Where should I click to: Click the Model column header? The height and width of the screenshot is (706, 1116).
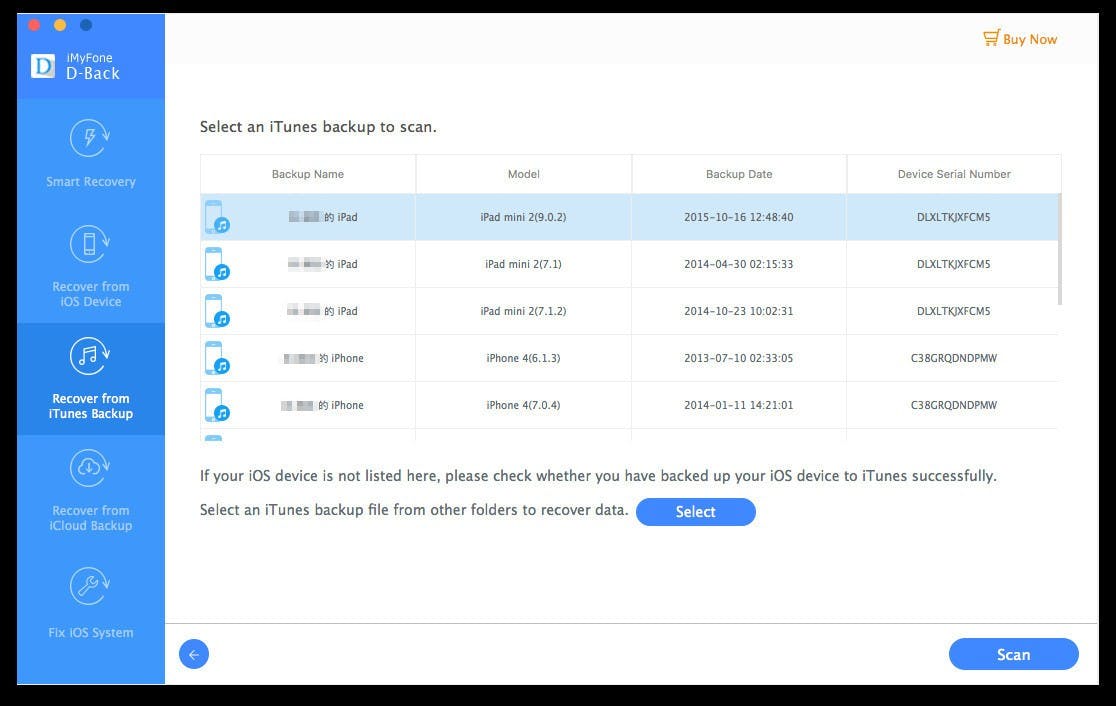click(x=523, y=174)
